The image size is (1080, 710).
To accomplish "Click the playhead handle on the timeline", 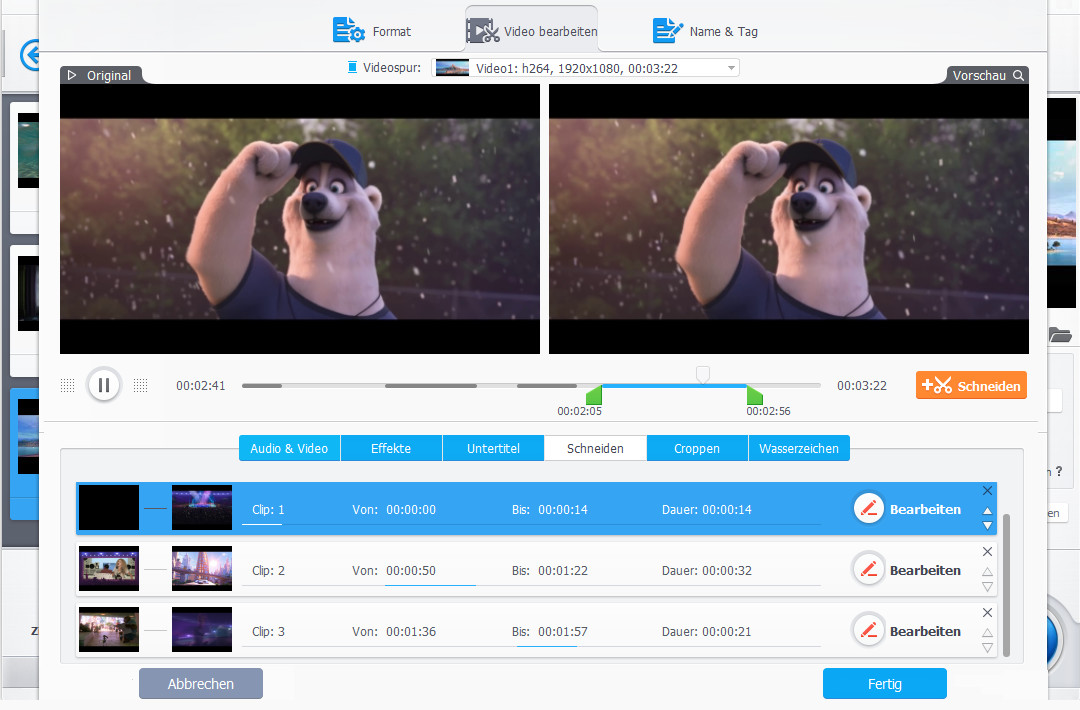I will (x=703, y=374).
